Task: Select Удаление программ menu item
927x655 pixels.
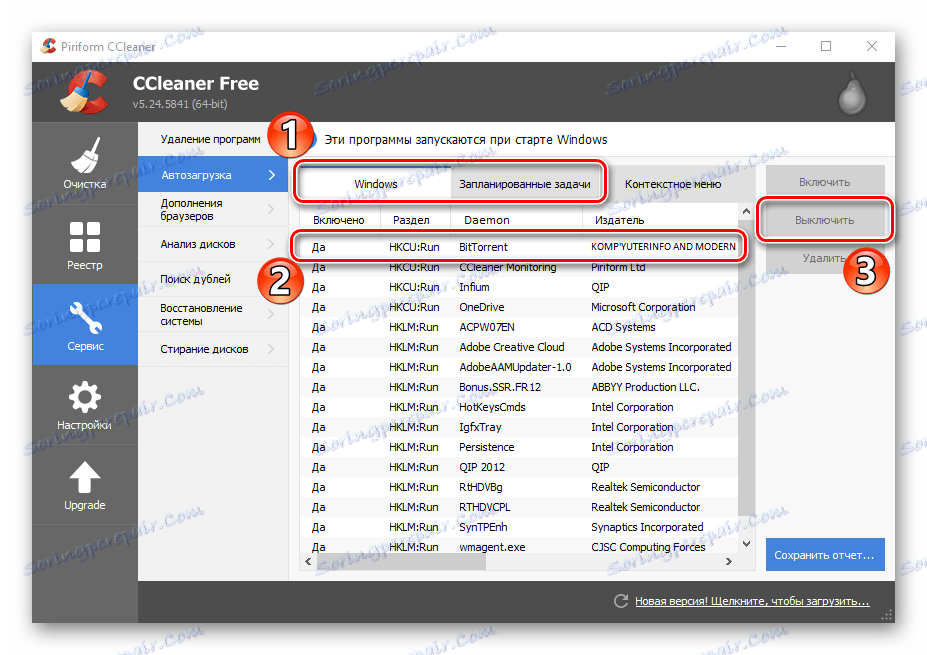Action: click(x=210, y=140)
